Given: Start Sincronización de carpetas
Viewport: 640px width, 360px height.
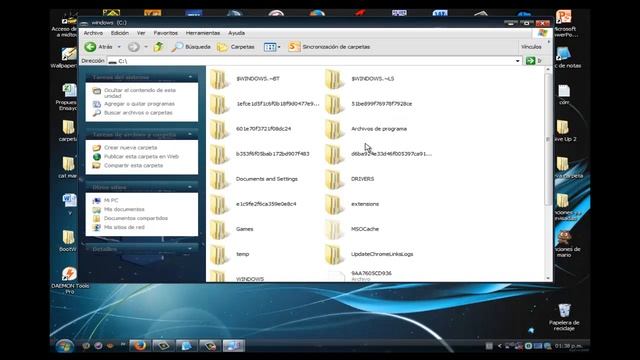Looking at the screenshot, I should (x=329, y=47).
